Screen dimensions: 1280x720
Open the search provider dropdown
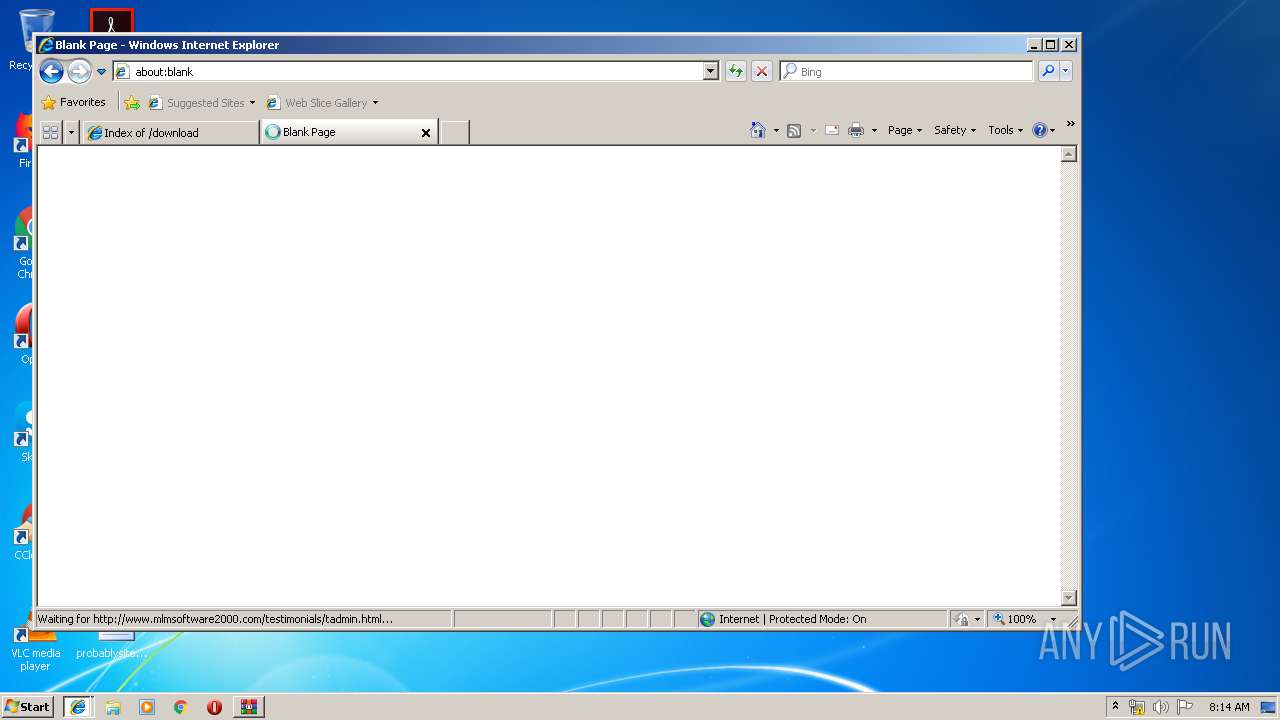(1065, 71)
